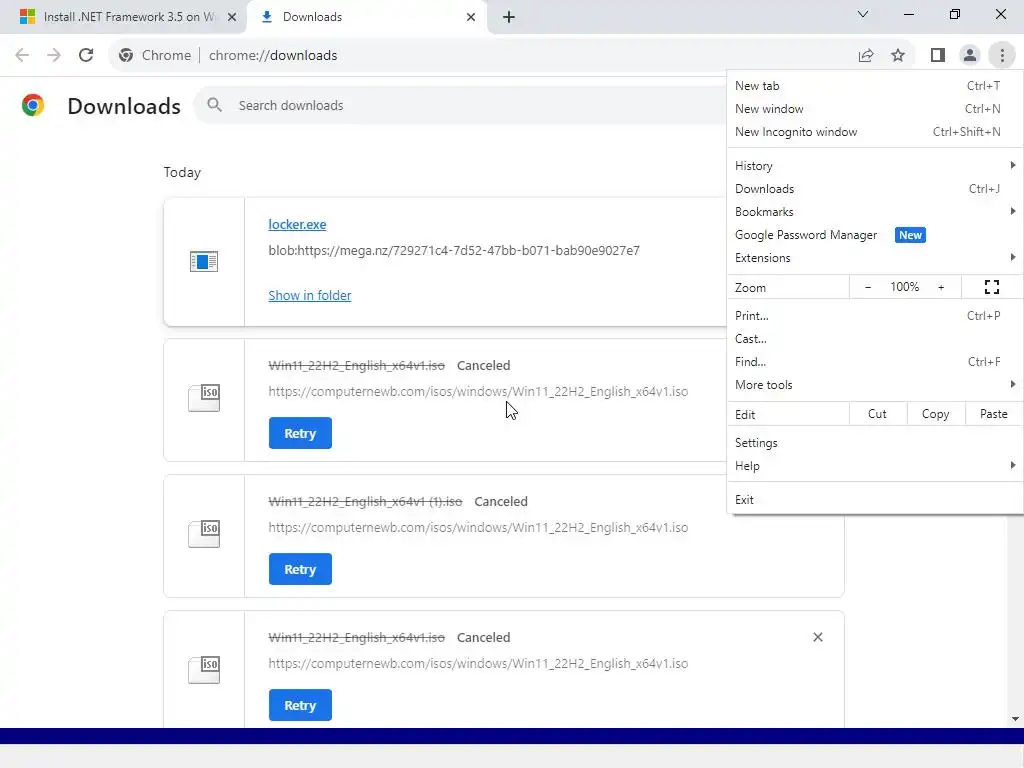Click the mega.nz blob URL text

[454, 250]
